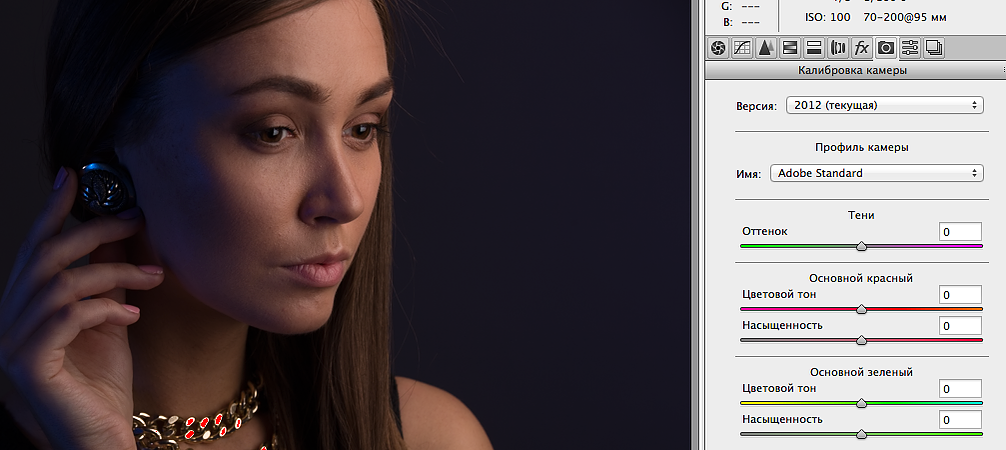Screen dimensions: 1006x450
Task: Click the Тени Оттенок value field
Action: tap(960, 231)
